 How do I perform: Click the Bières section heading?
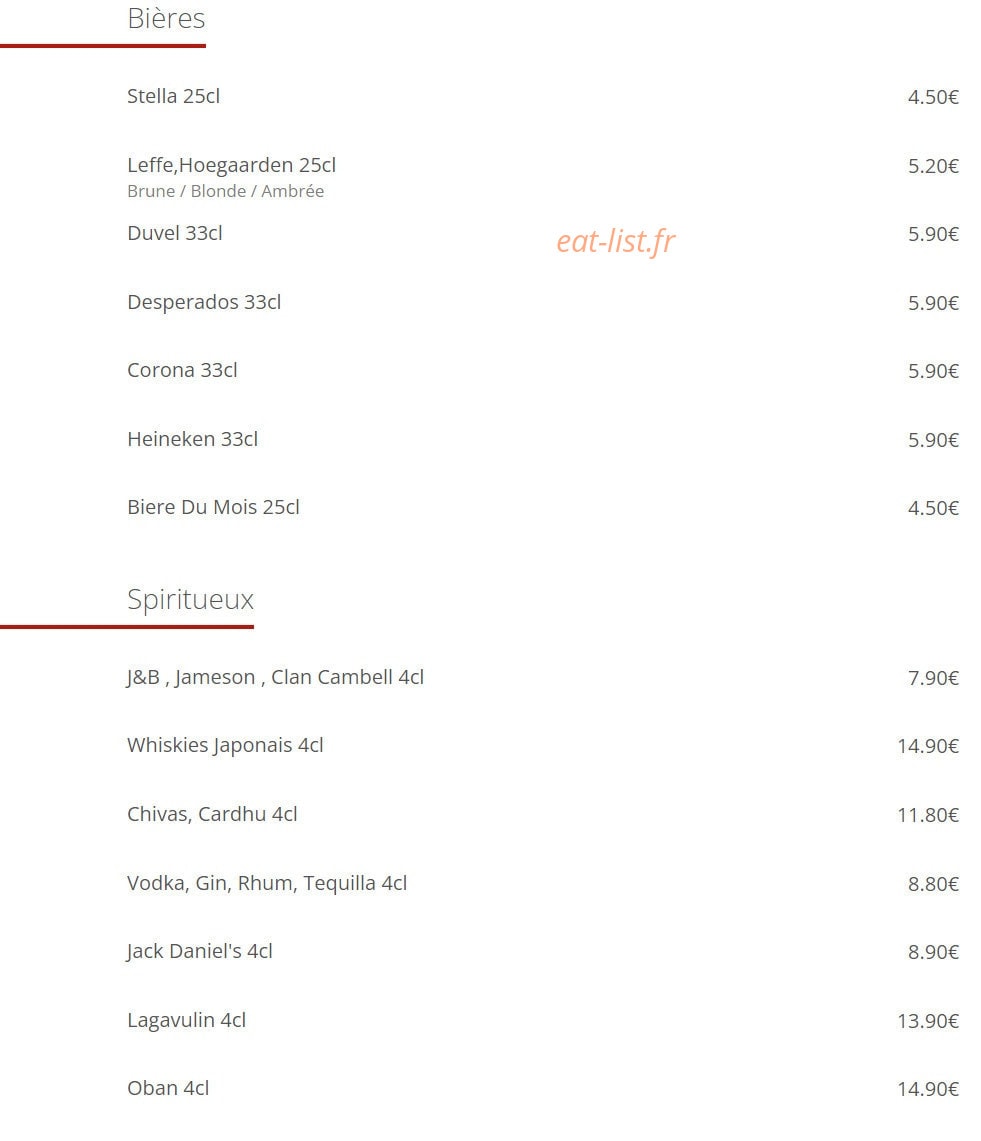click(x=166, y=18)
